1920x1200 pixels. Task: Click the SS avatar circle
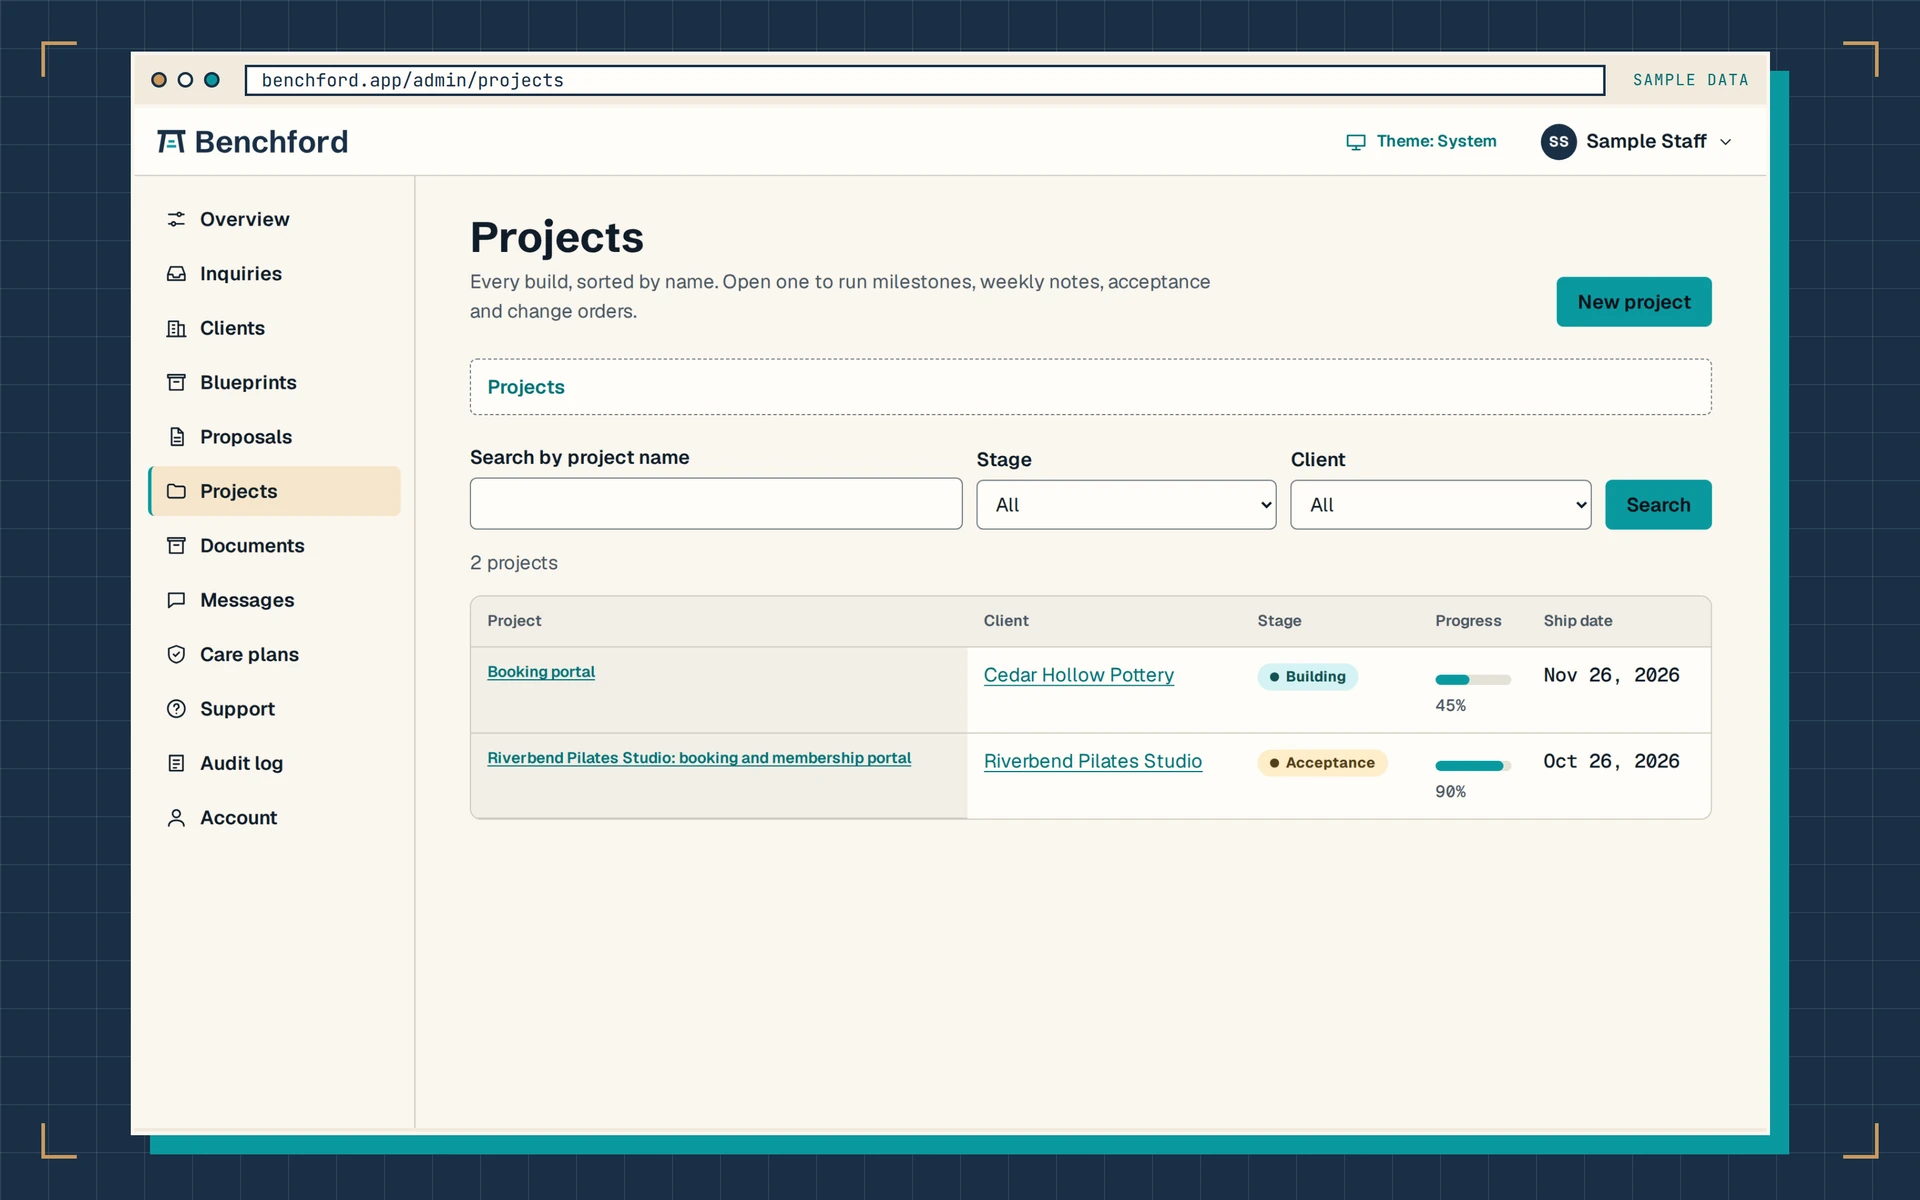(1558, 142)
